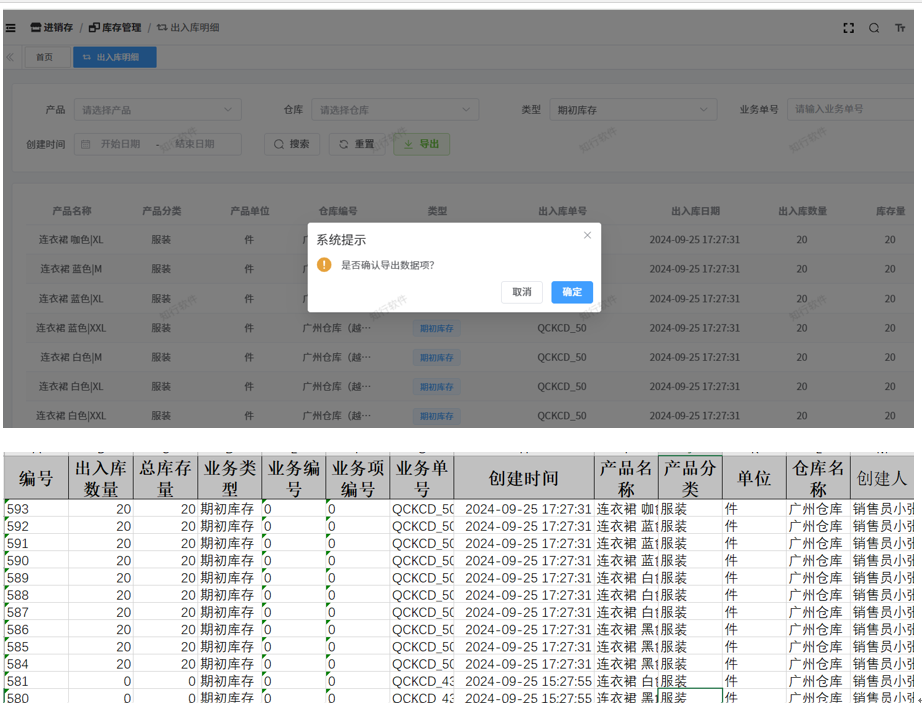This screenshot has height=708, width=922.
Task: Click the 业务单号 input field
Action: (850, 109)
